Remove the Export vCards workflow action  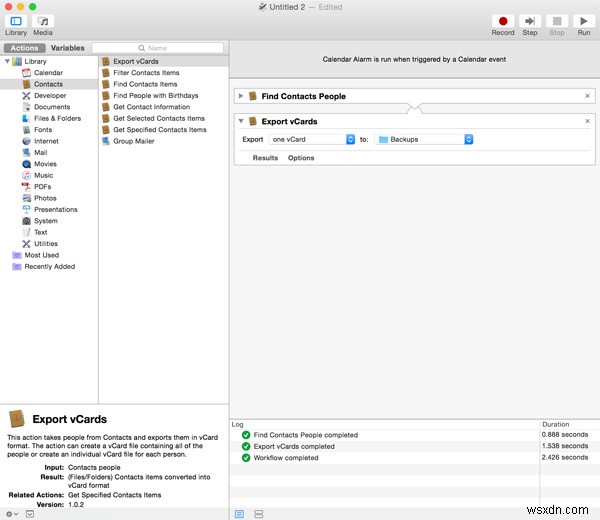pyautogui.click(x=587, y=121)
